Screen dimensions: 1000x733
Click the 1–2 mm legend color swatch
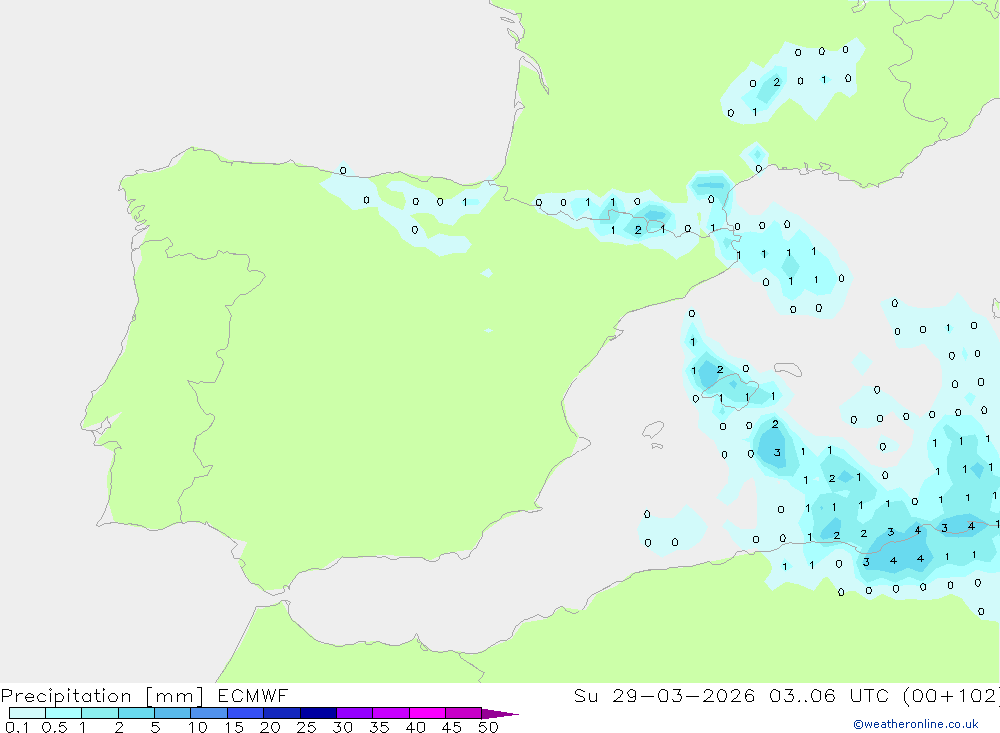pyautogui.click(x=100, y=713)
